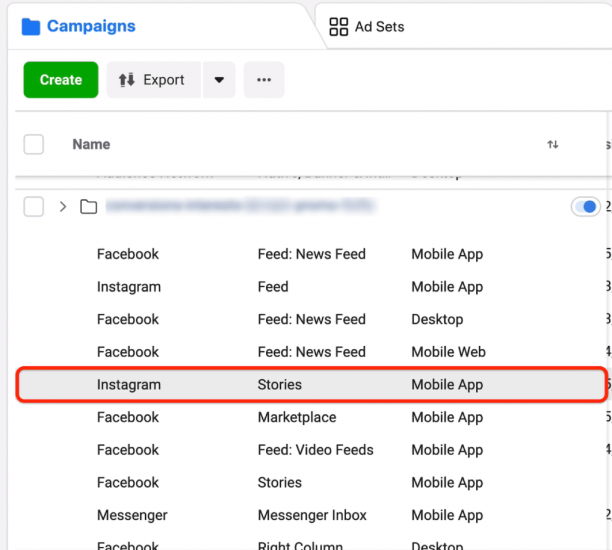The width and height of the screenshot is (612, 550).
Task: Click the Export button
Action: [x=153, y=80]
